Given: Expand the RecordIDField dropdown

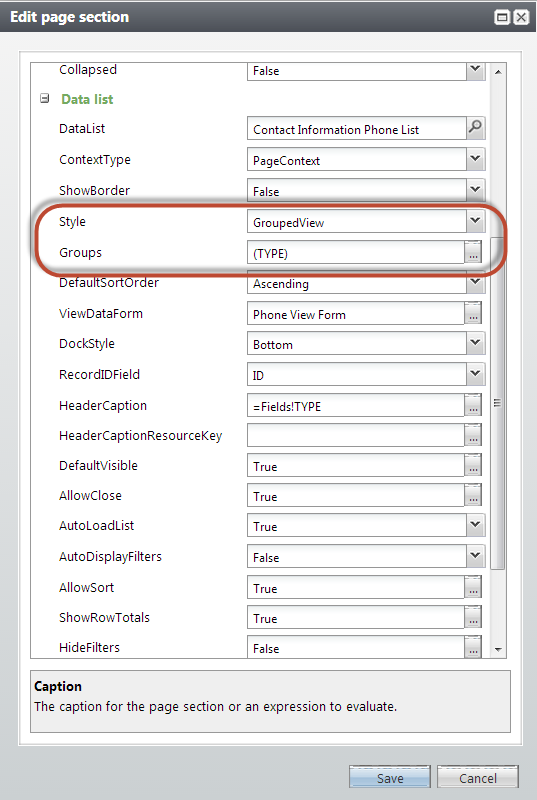Looking at the screenshot, I should (475, 373).
